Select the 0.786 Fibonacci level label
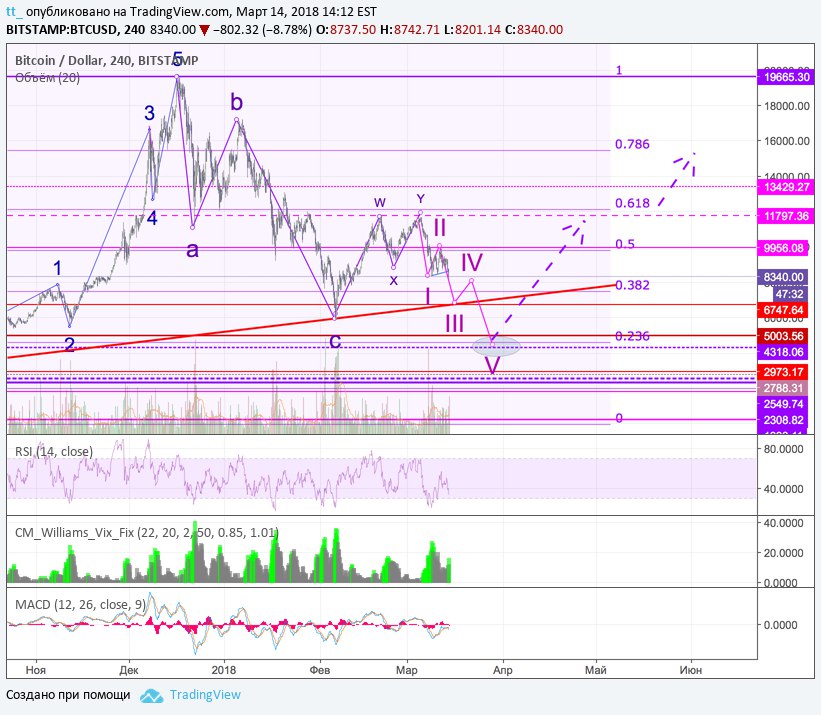This screenshot has width=821, height=715. coord(632,144)
